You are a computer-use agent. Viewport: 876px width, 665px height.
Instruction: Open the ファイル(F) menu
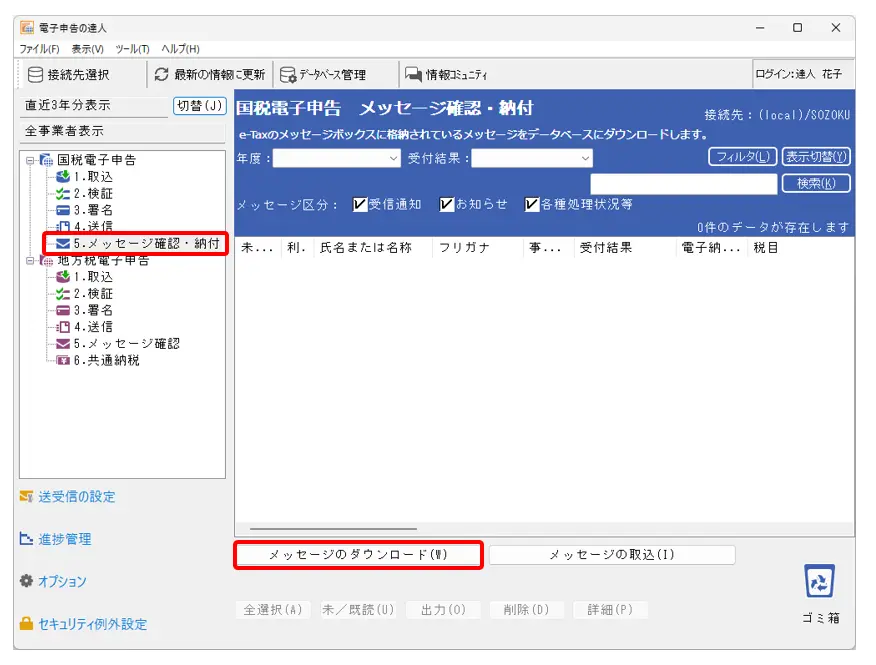tap(39, 49)
